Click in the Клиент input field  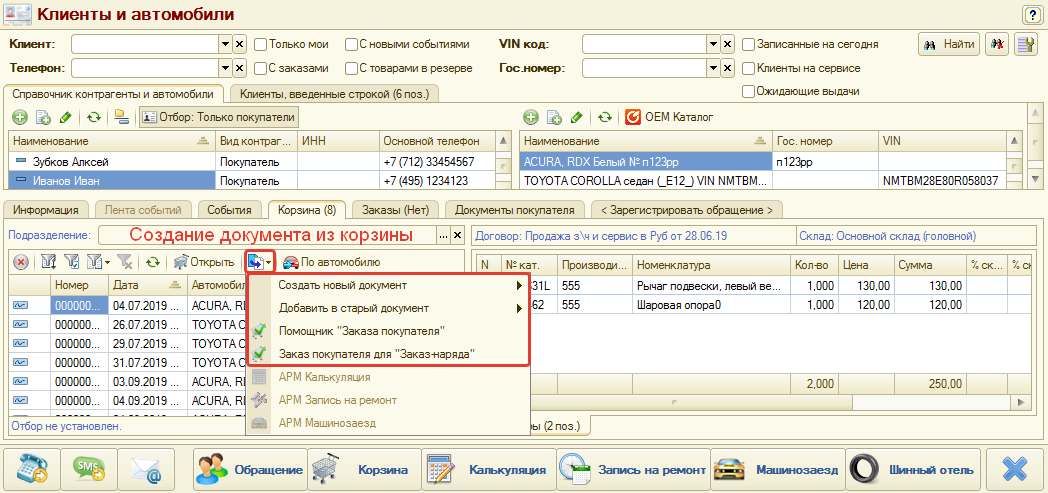click(145, 44)
